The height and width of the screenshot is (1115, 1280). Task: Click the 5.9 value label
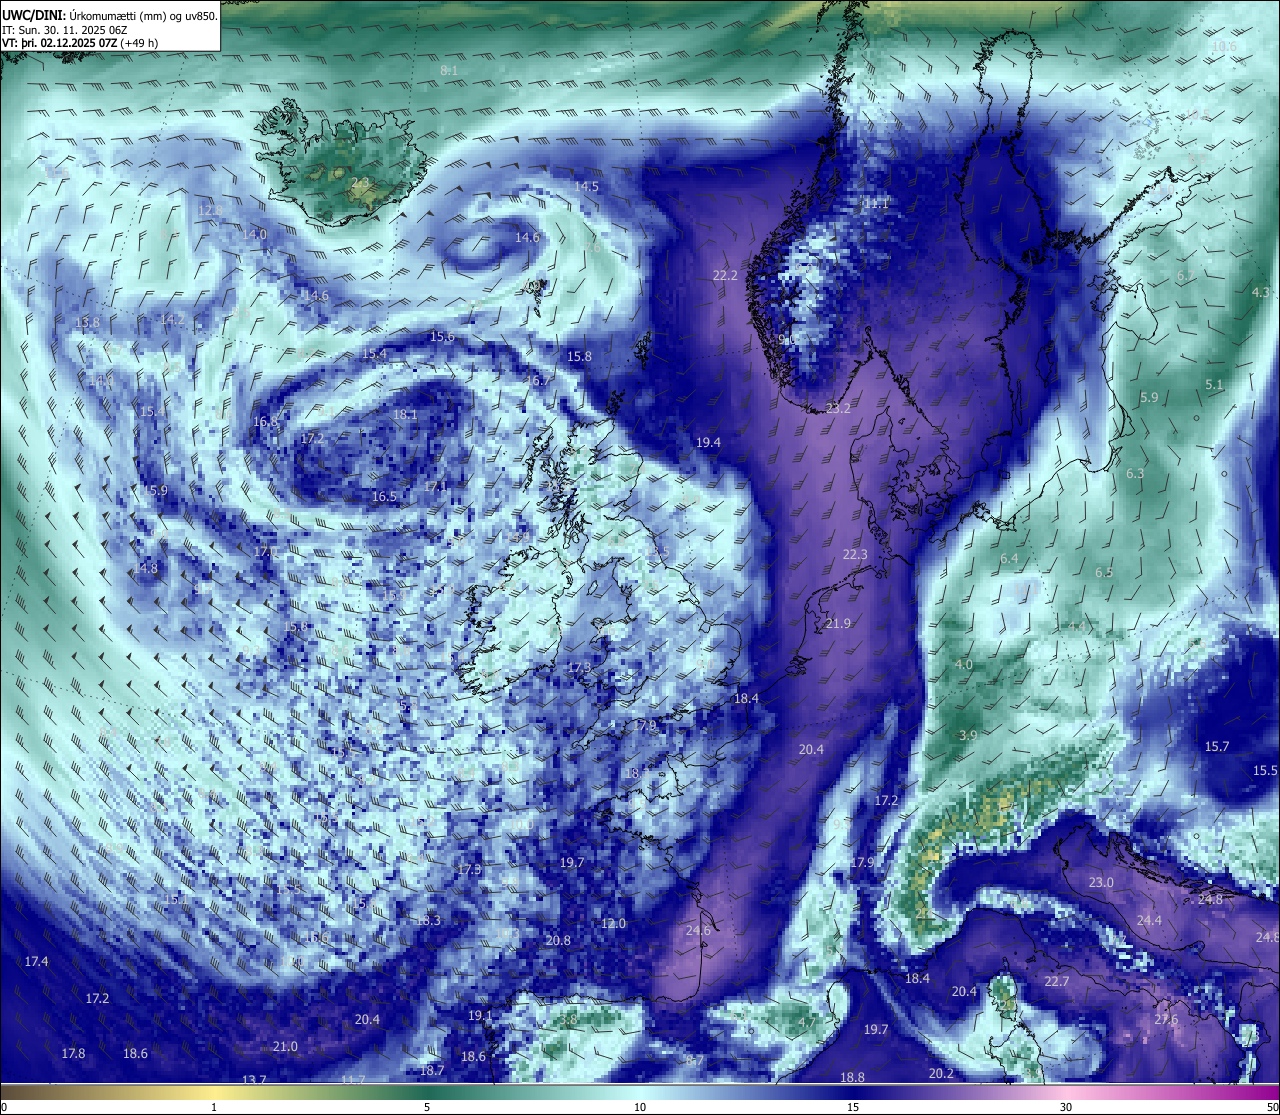(x=1149, y=397)
